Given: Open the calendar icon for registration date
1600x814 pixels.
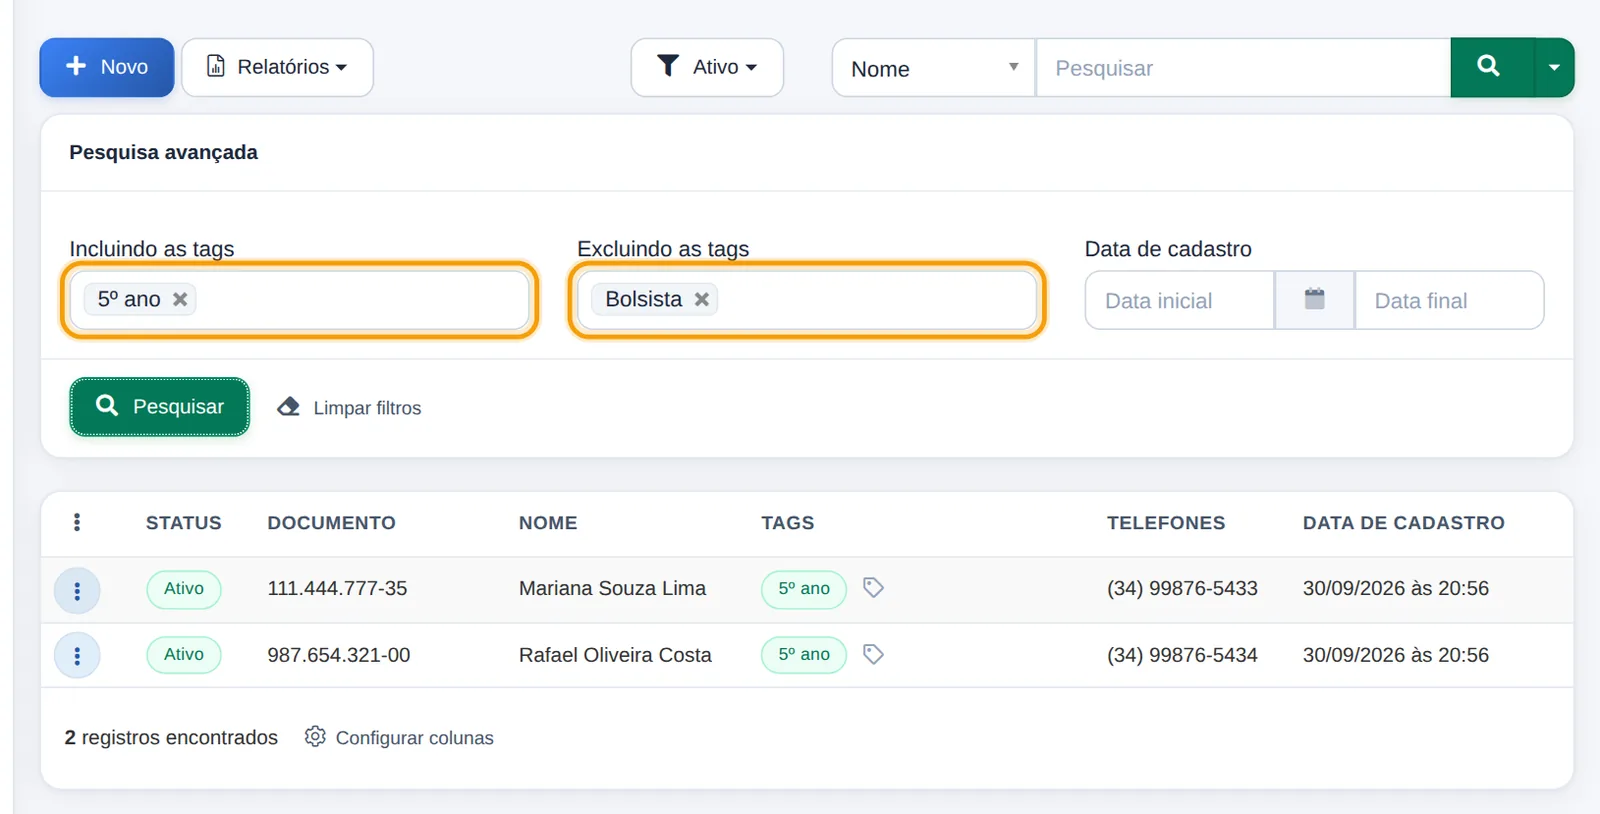Looking at the screenshot, I should click(x=1314, y=300).
